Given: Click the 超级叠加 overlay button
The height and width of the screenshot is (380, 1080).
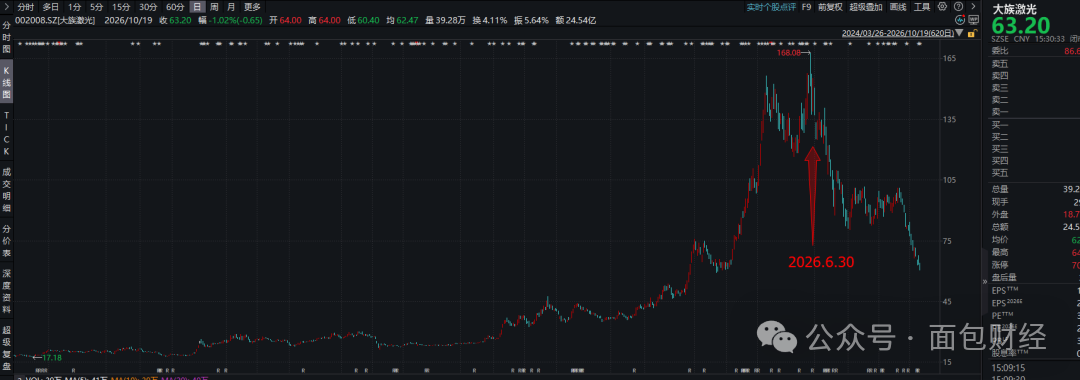Looking at the screenshot, I should (x=866, y=7).
